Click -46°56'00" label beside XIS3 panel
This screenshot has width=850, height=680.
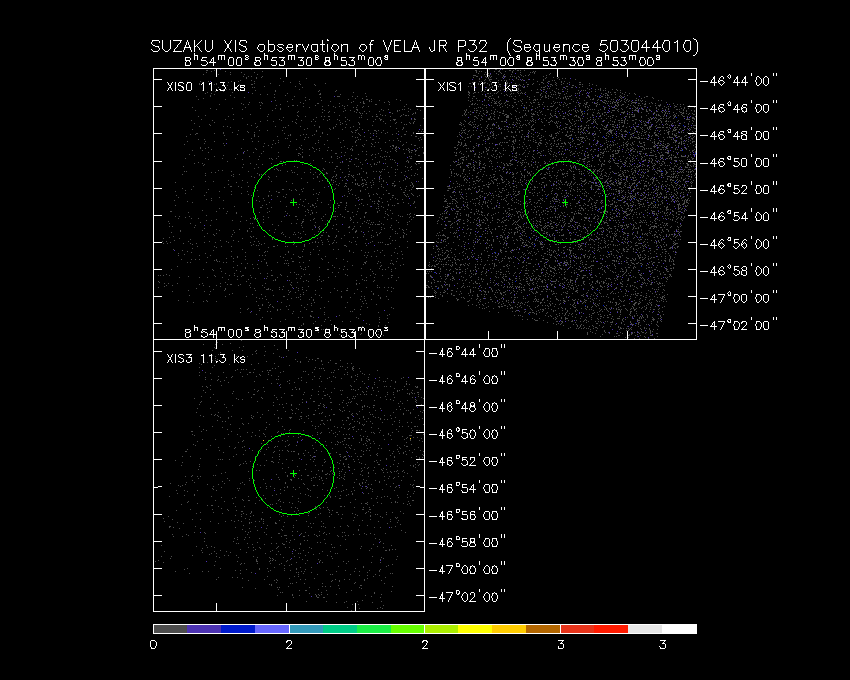[467, 515]
